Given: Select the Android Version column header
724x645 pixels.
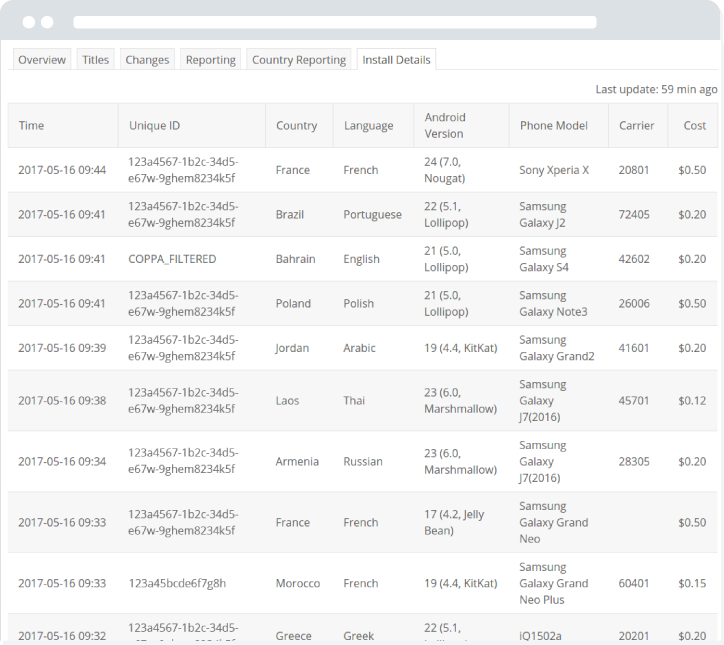Looking at the screenshot, I should pyautogui.click(x=444, y=126).
